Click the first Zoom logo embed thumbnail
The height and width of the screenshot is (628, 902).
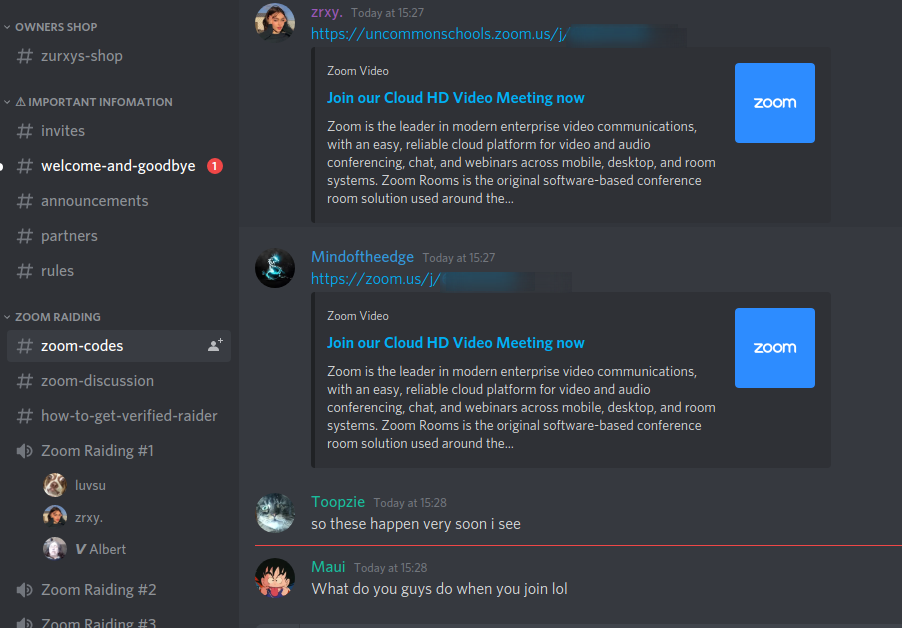tap(774, 103)
